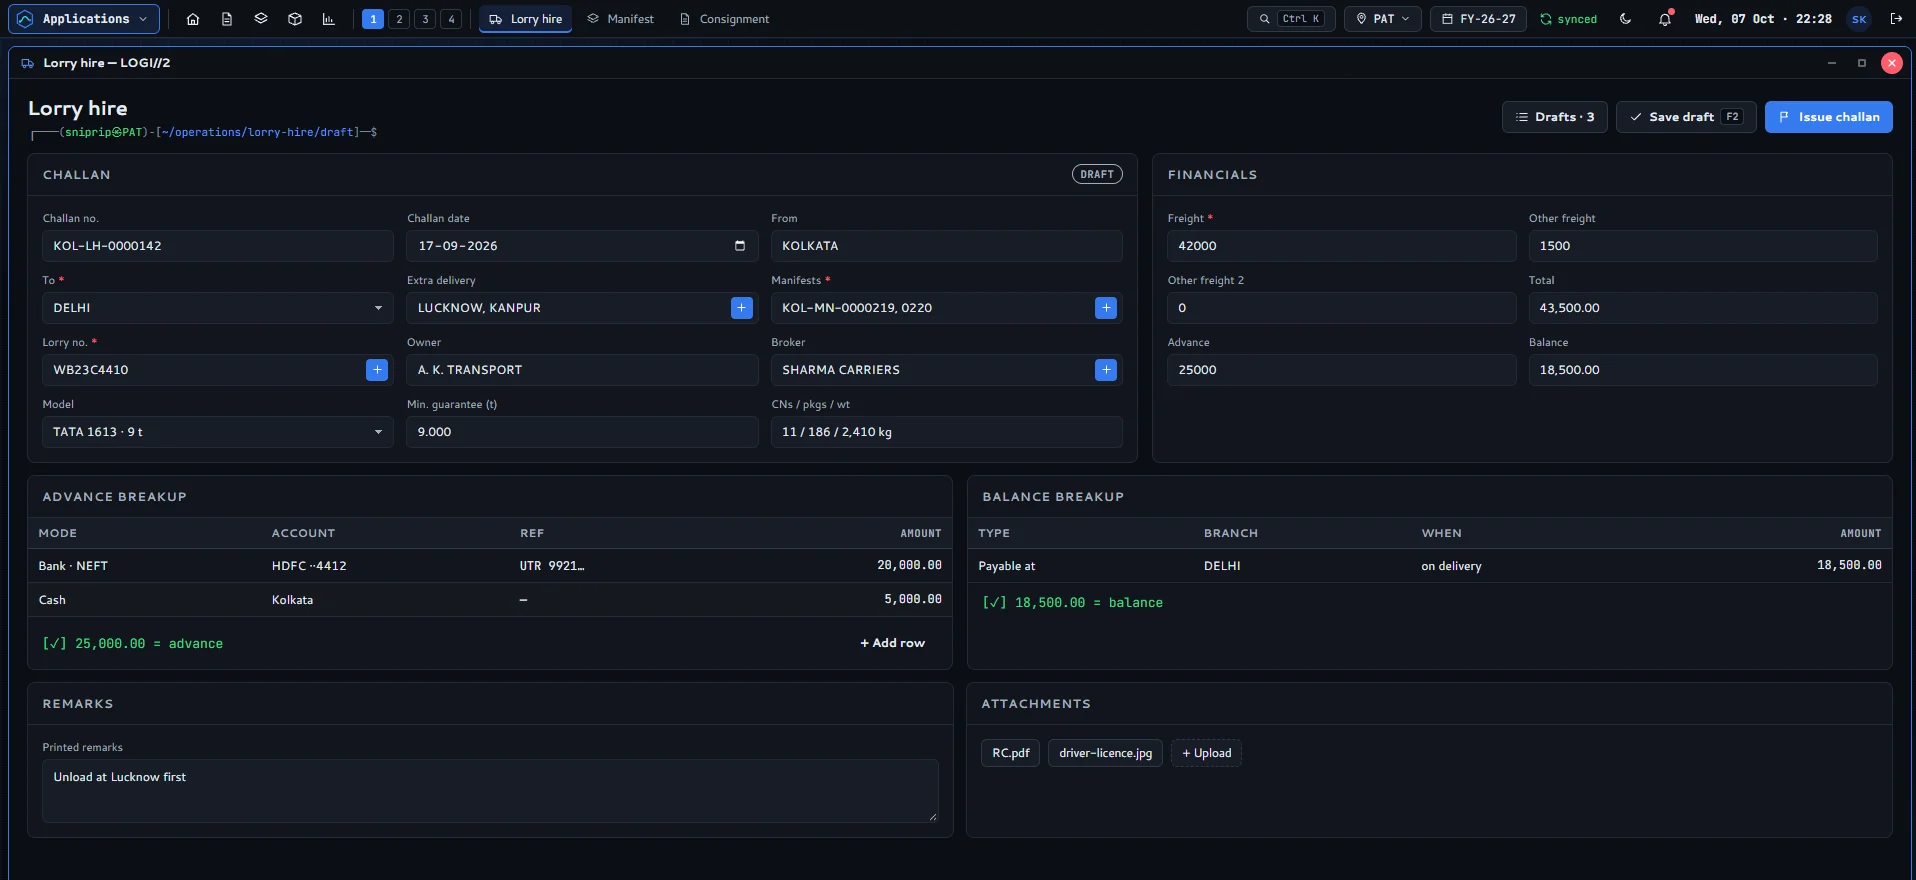Open the RC.pdf attachment
This screenshot has height=880, width=1916.
(1011, 753)
